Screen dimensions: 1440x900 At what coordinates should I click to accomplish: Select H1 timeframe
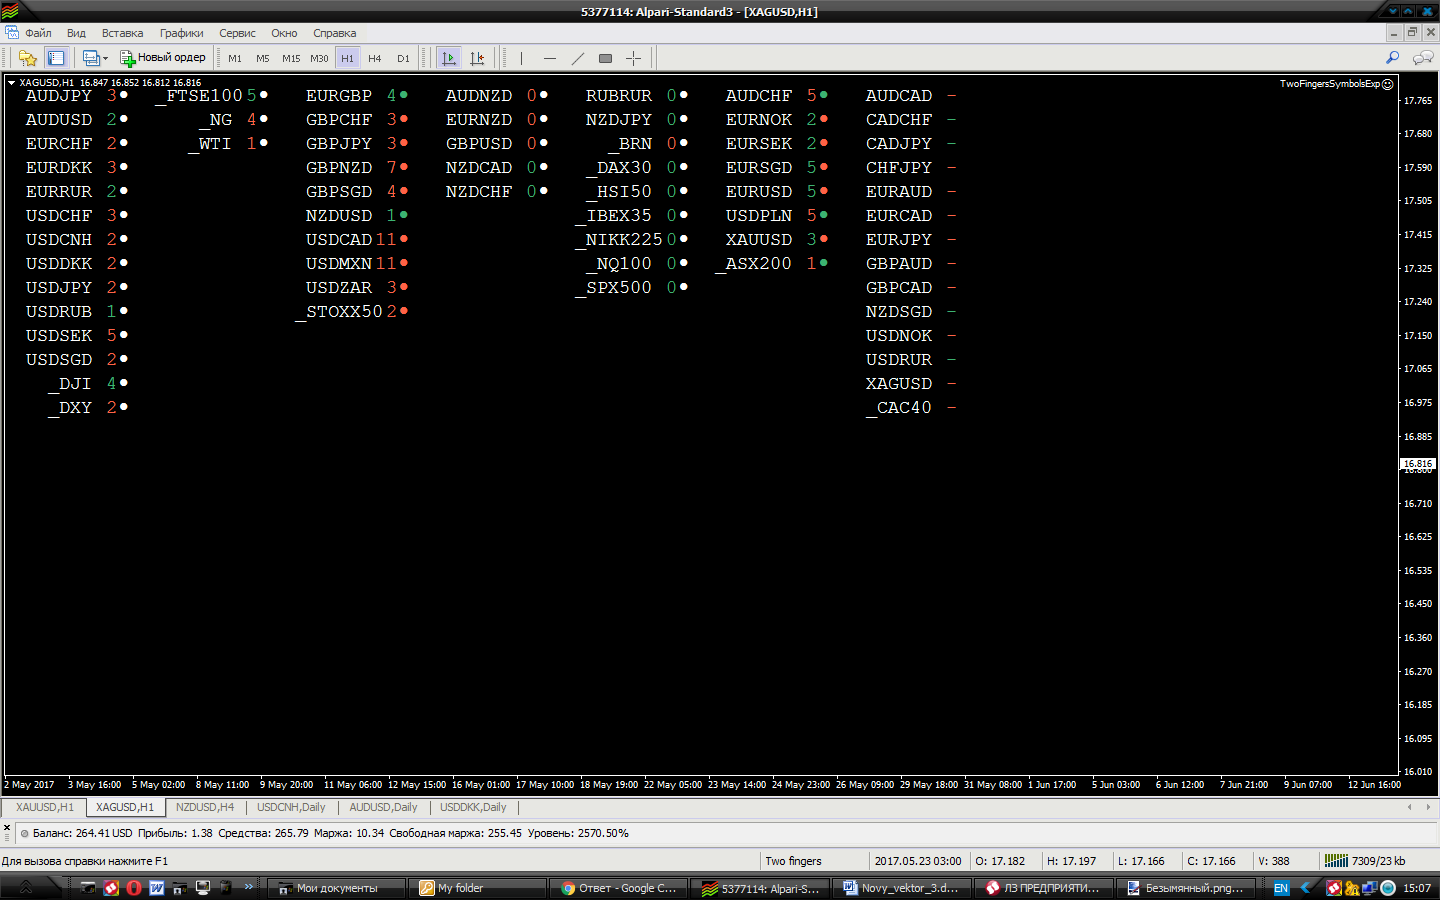(x=347, y=58)
